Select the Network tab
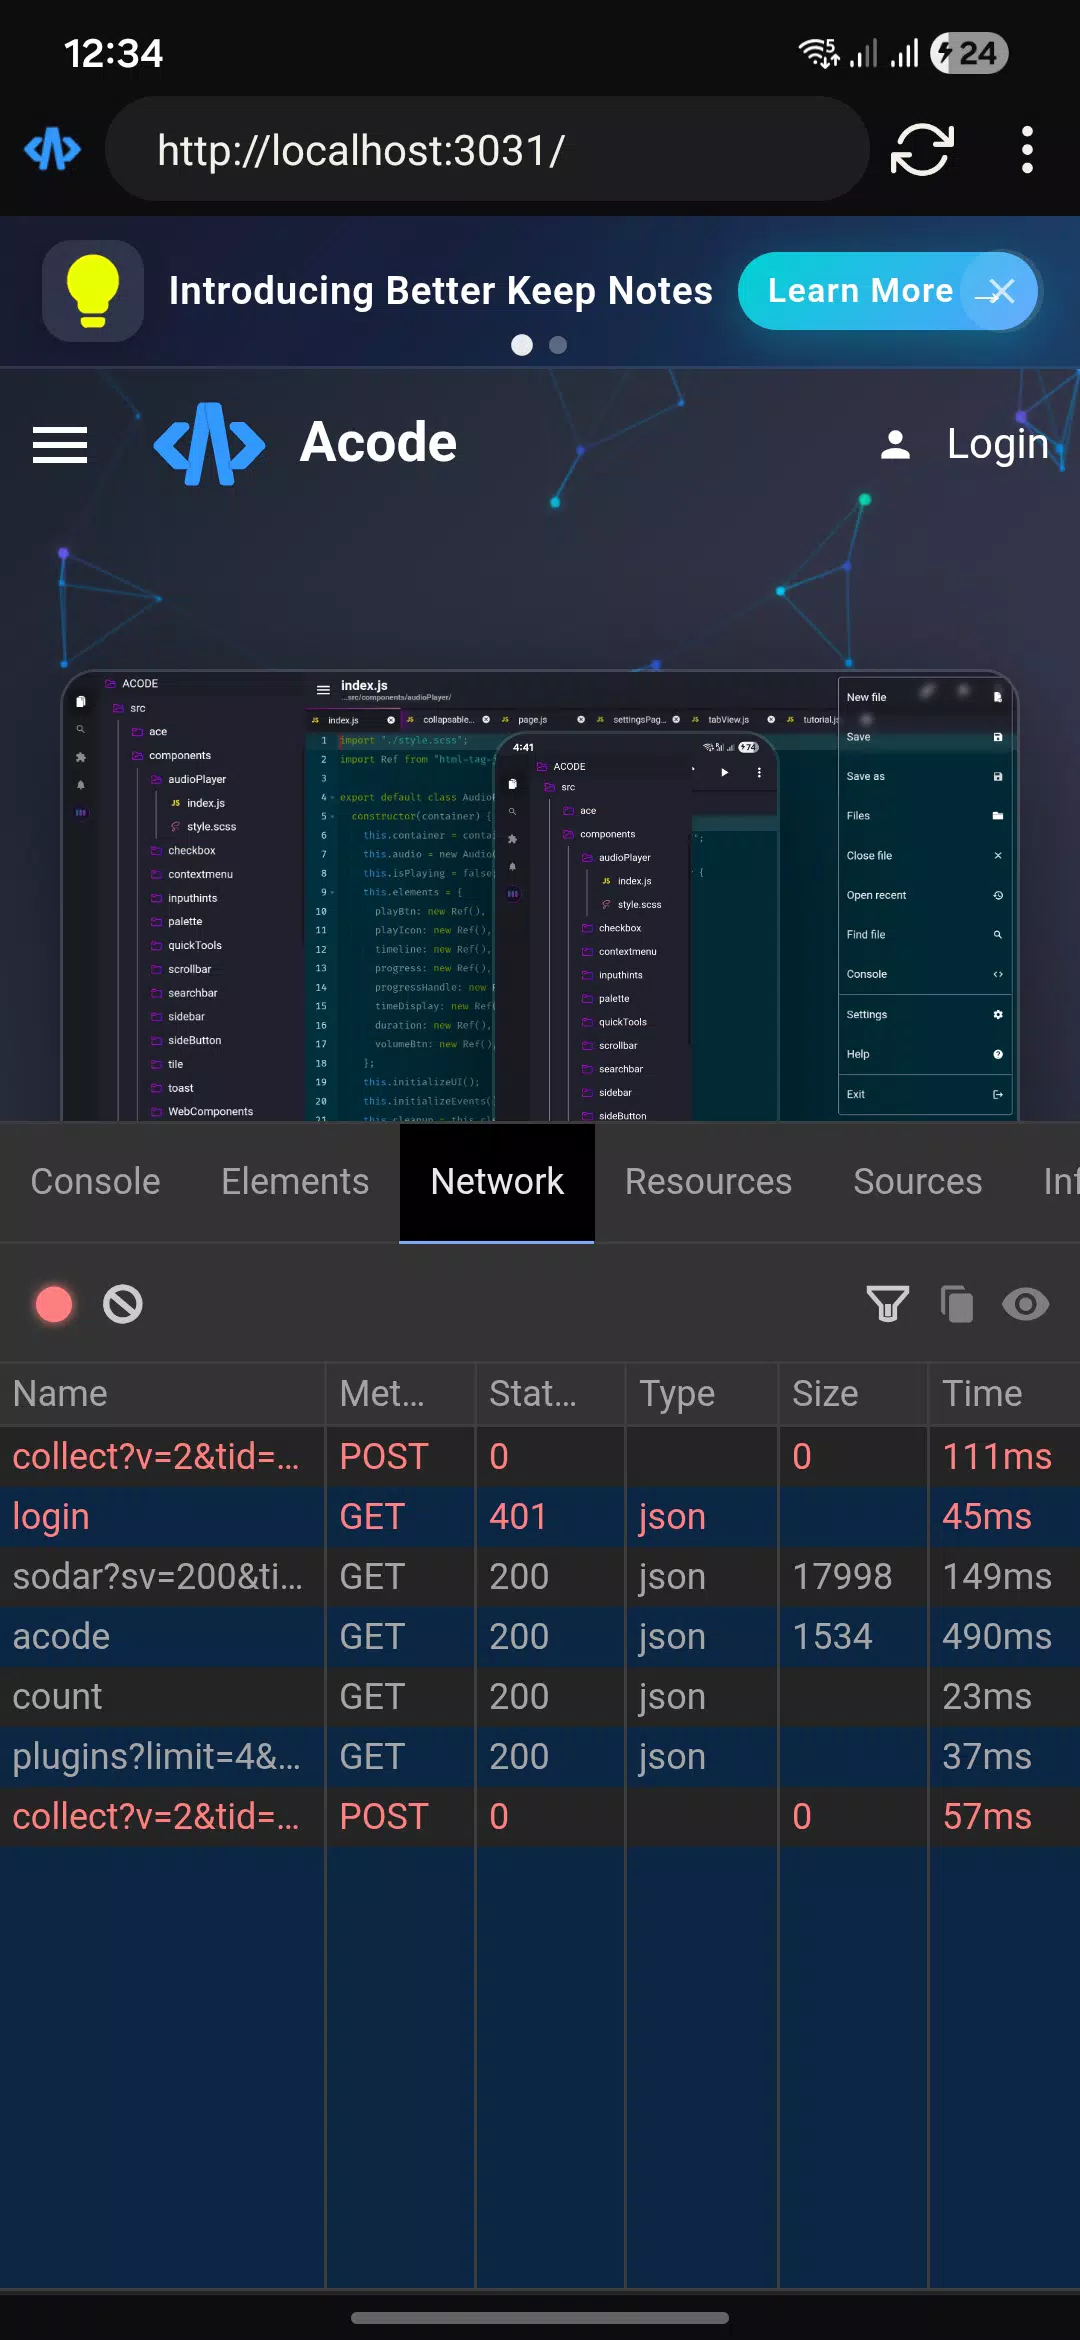 coord(497,1182)
